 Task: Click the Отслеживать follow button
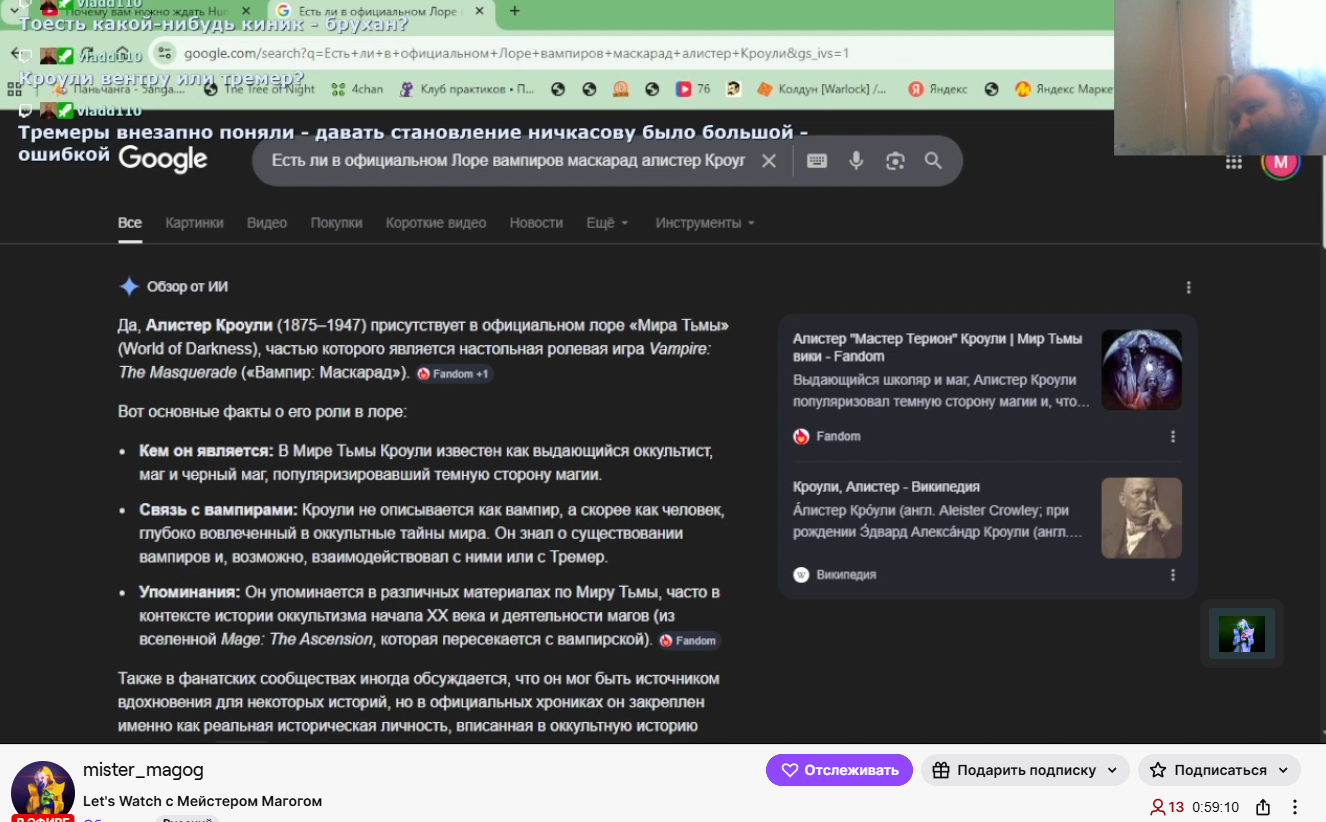[x=839, y=770]
